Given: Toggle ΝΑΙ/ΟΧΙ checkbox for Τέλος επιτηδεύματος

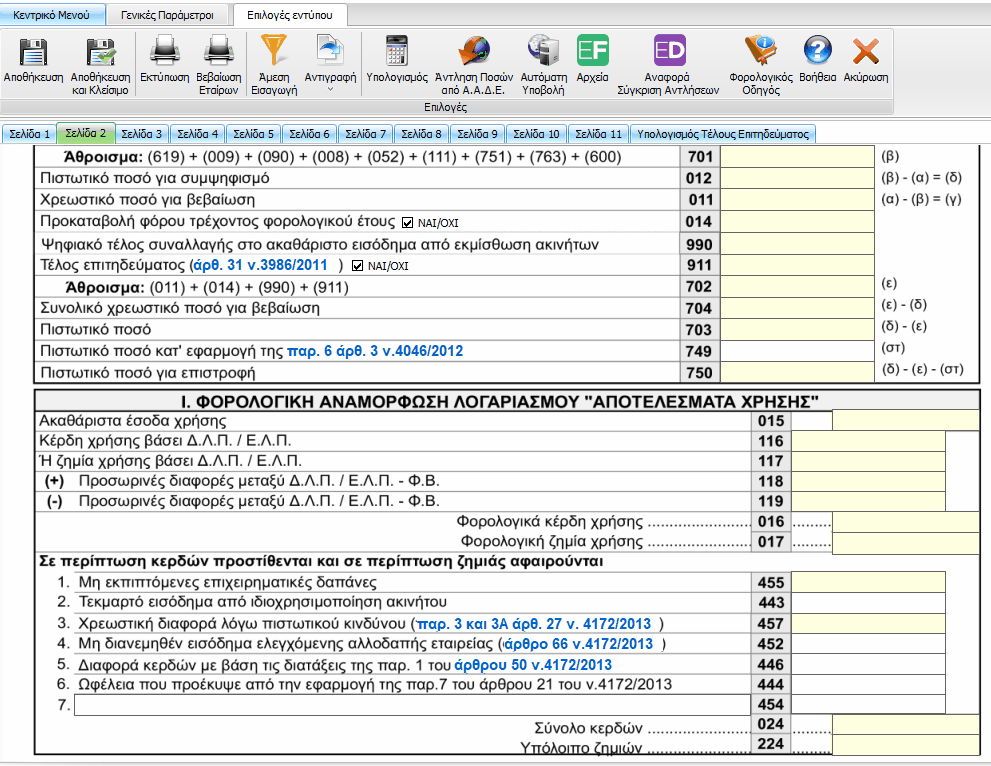Looking at the screenshot, I should tap(358, 266).
